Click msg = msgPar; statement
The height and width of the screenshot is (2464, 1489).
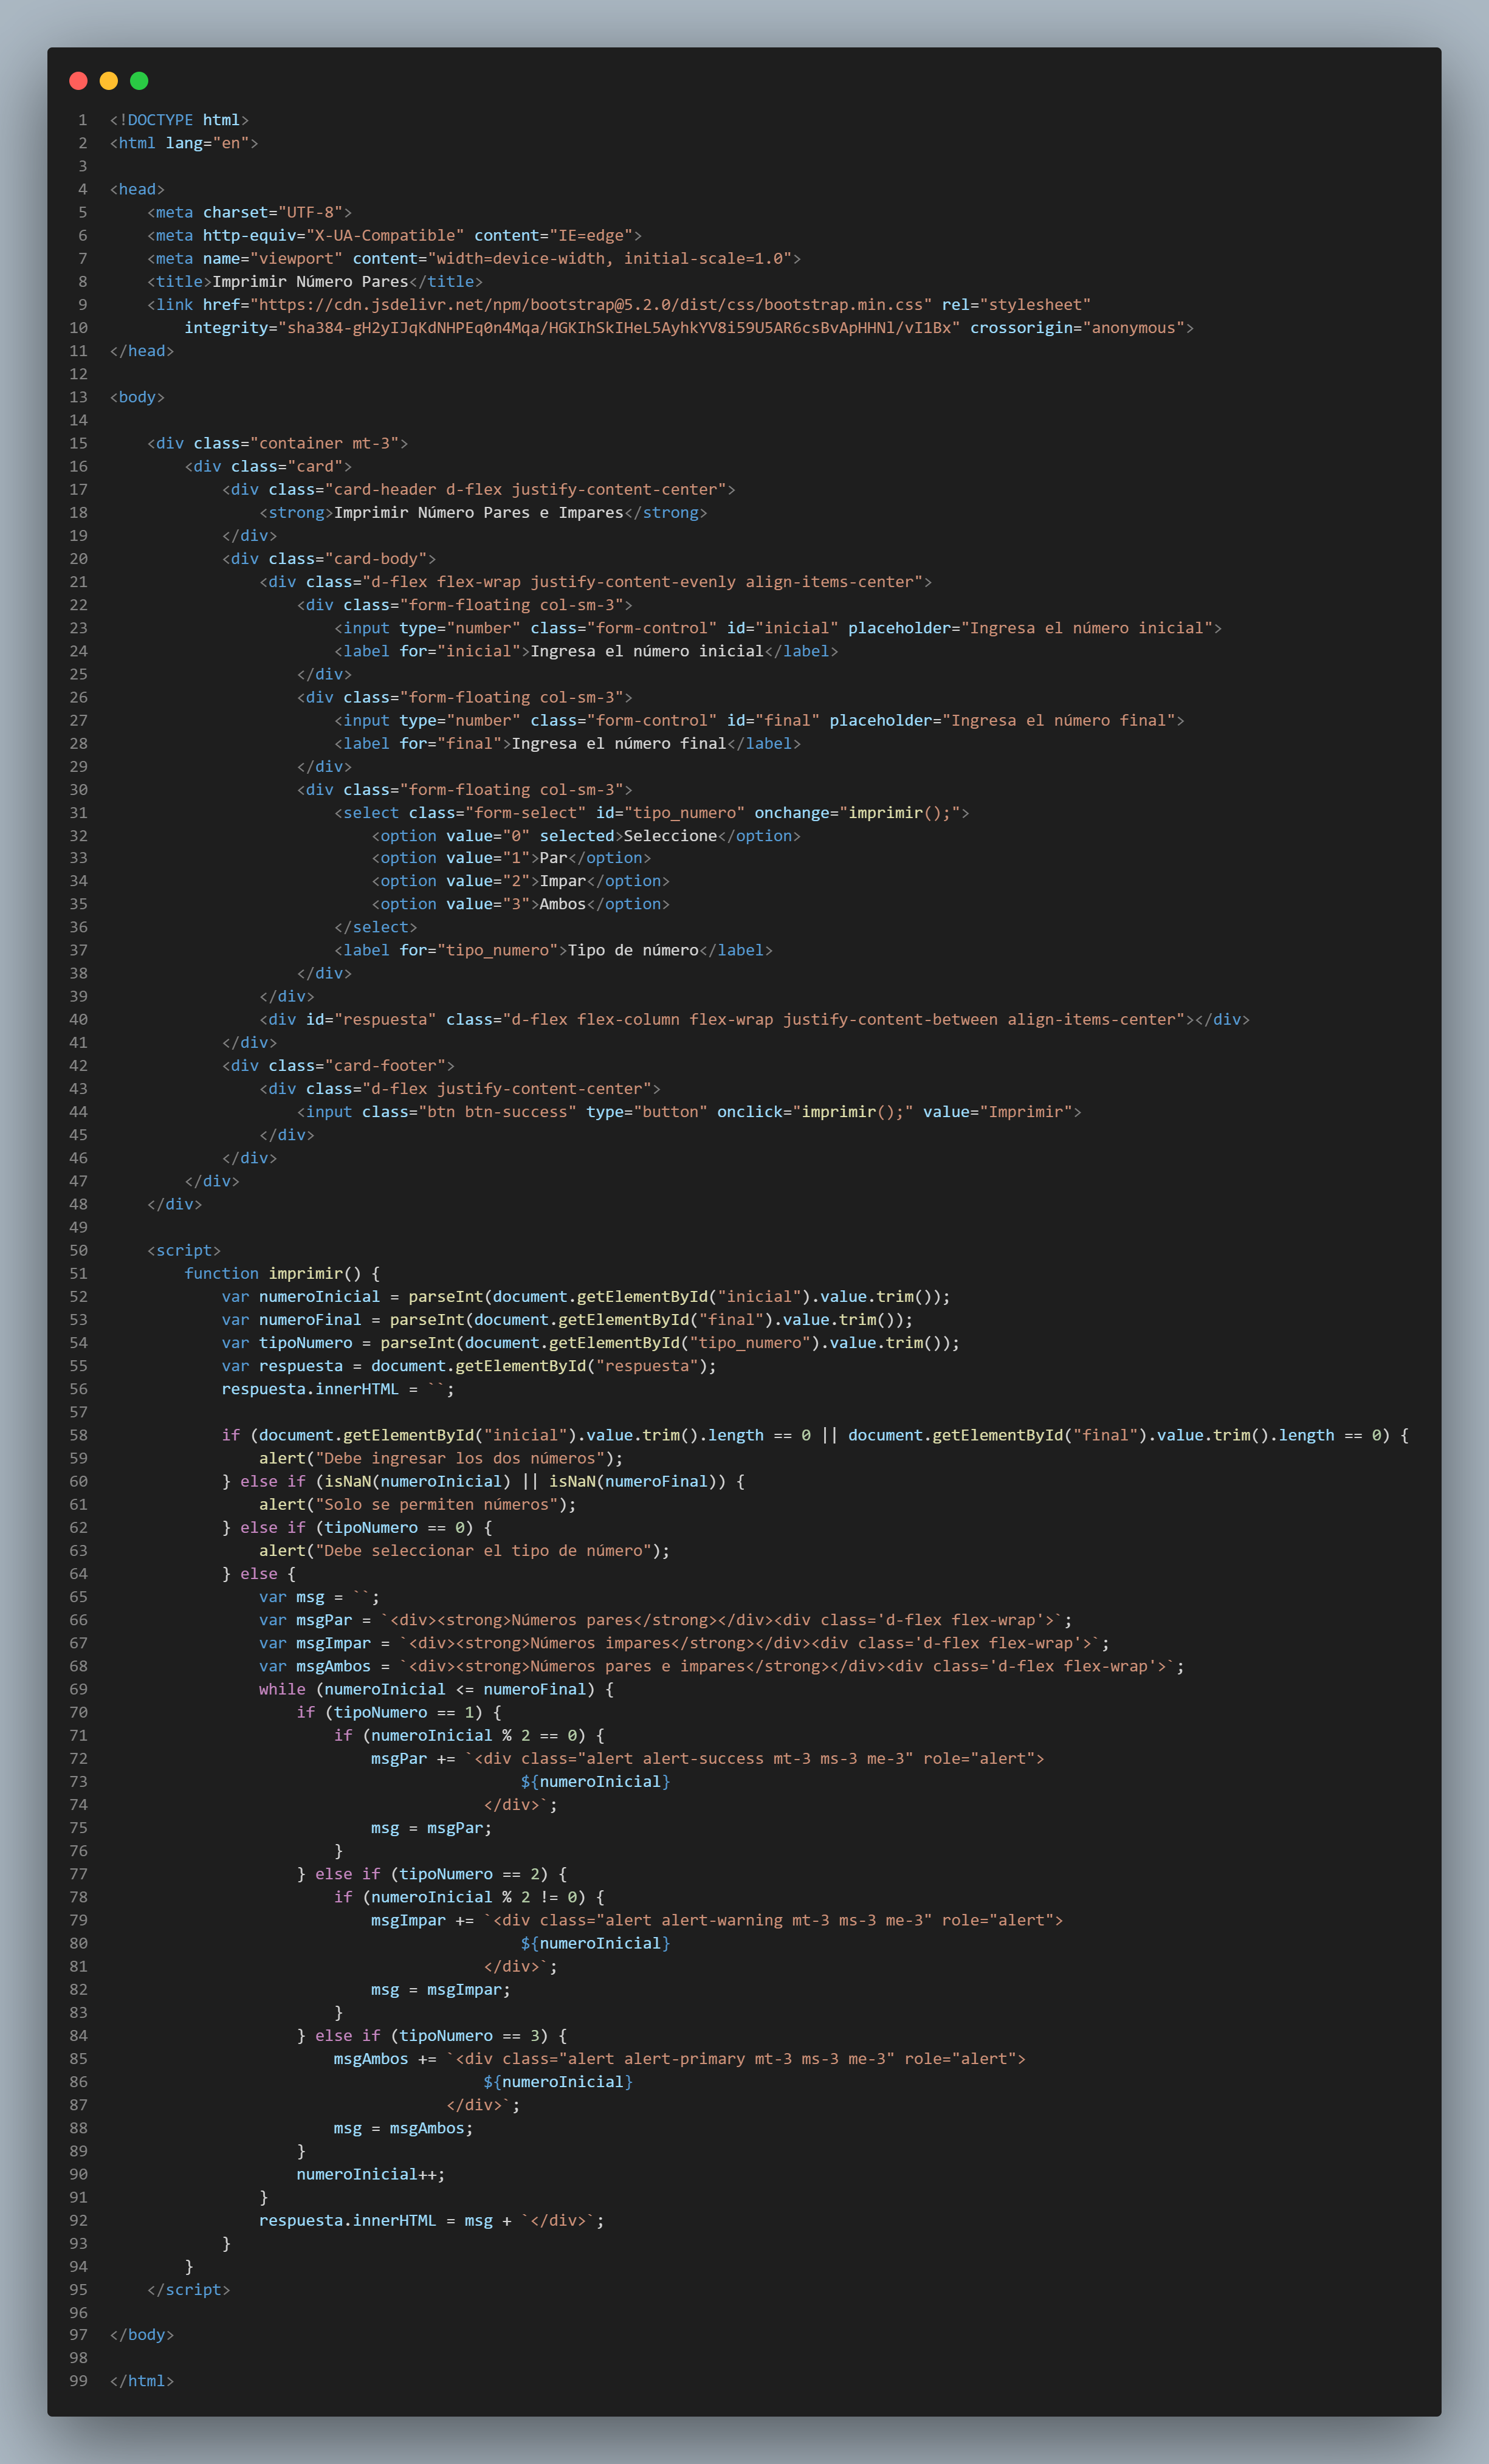[x=431, y=1828]
